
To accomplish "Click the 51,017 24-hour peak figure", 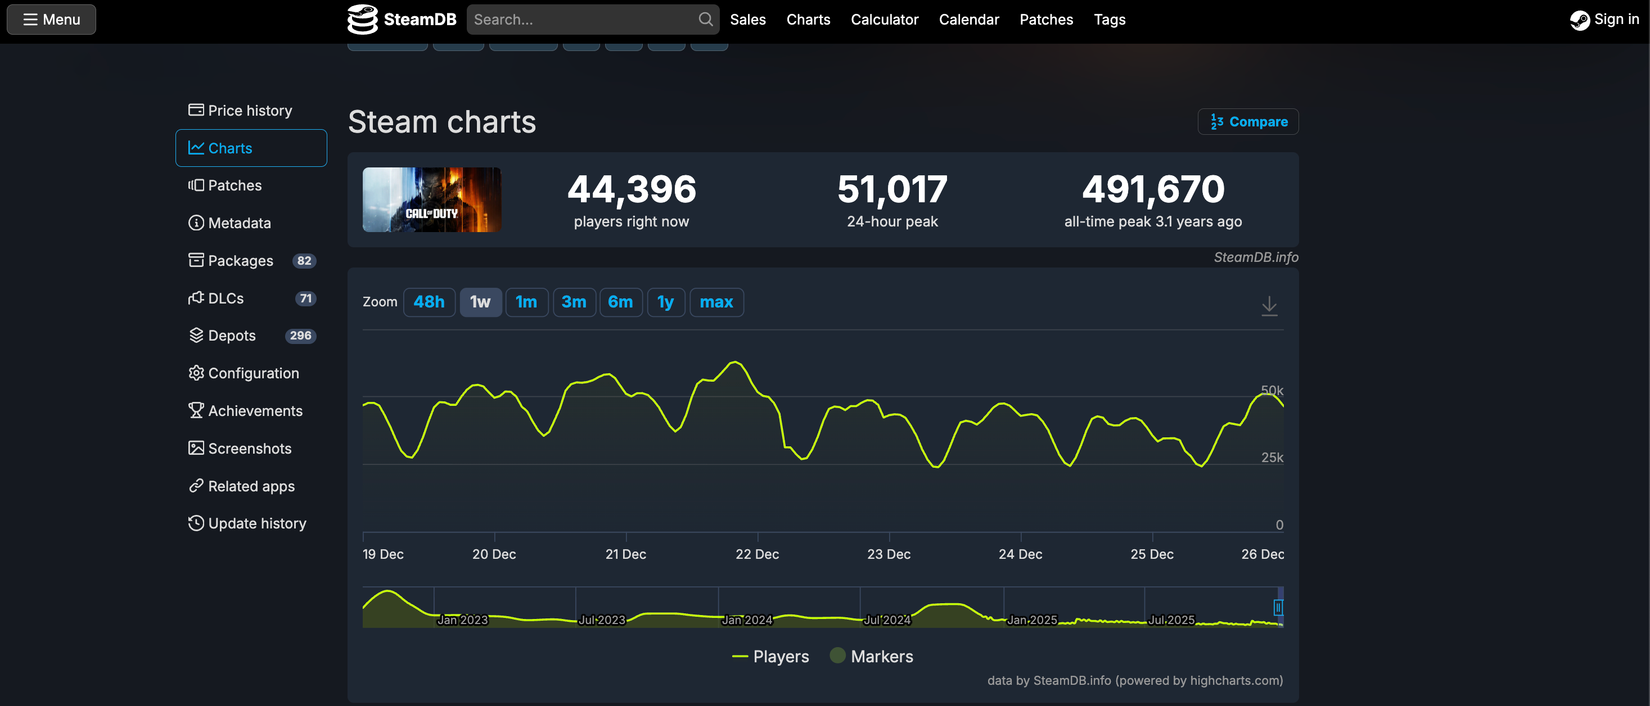I will point(892,190).
